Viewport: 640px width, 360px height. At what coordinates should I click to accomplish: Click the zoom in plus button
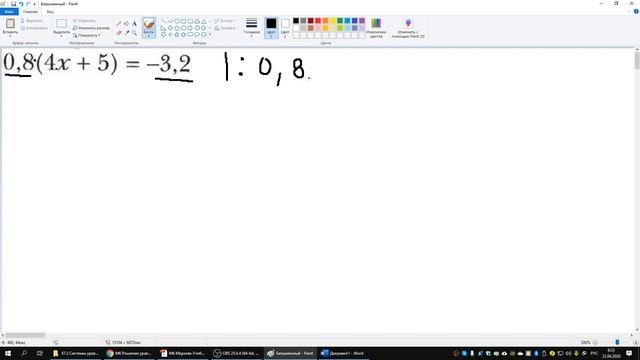coord(636,342)
